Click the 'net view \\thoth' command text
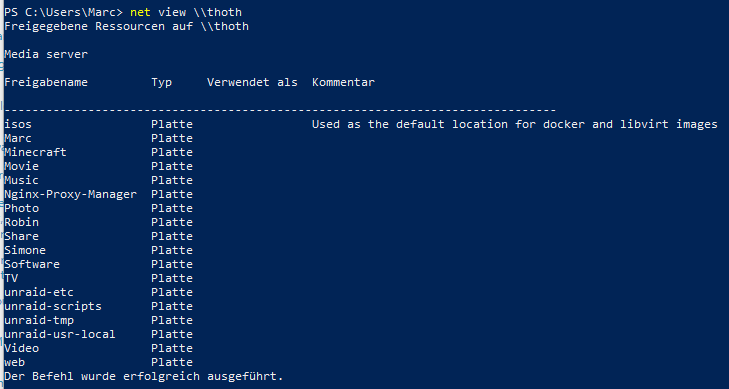 [x=186, y=12]
